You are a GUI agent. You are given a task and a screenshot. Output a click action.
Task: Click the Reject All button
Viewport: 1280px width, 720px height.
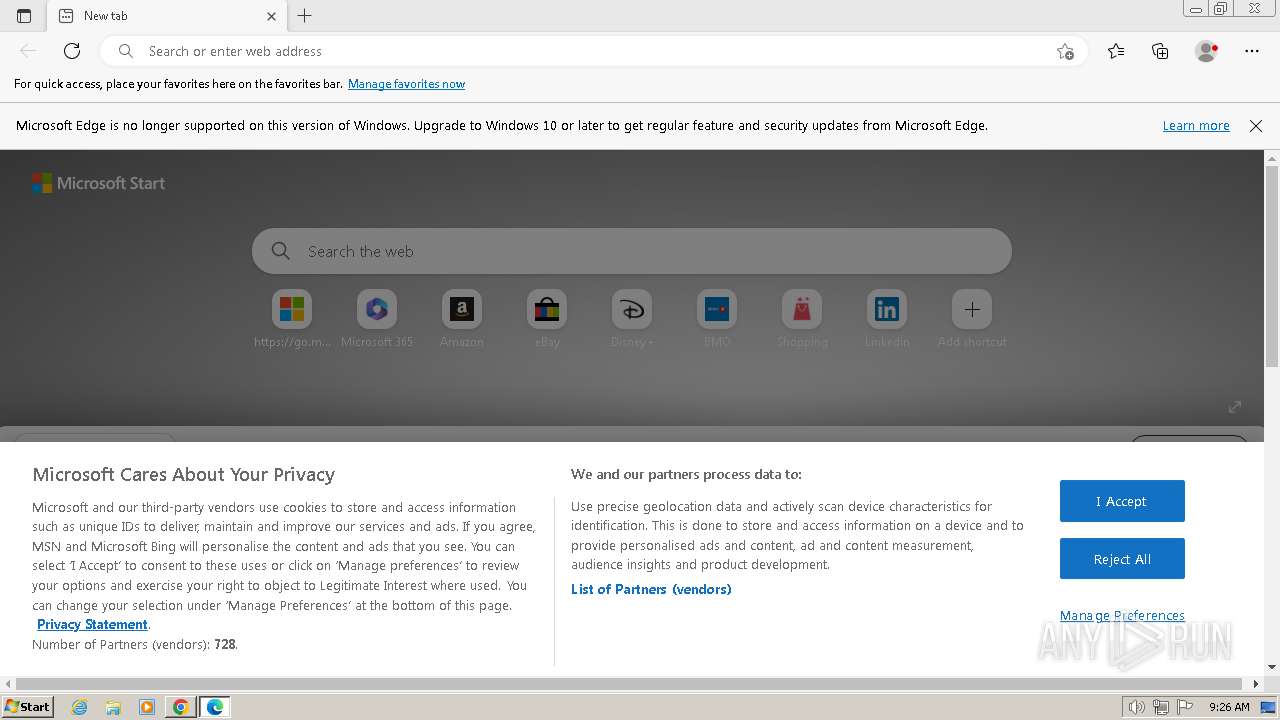pyautogui.click(x=1122, y=559)
